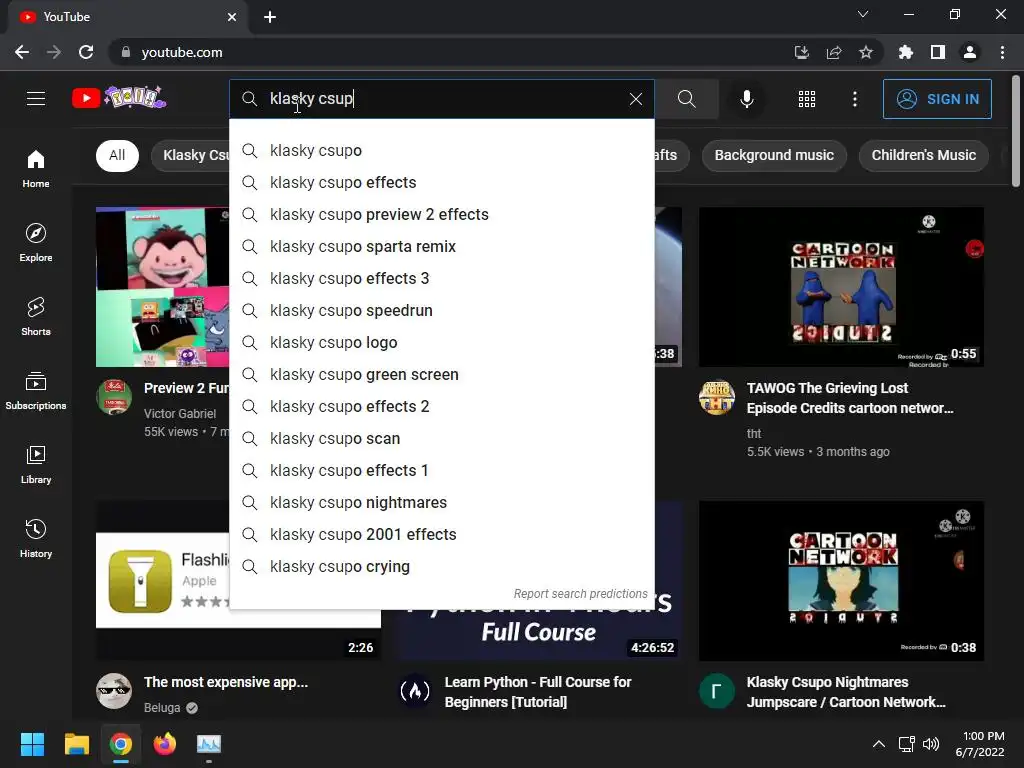
Task: Select 'klasky csupo speedrun' suggestion
Action: click(x=442, y=310)
